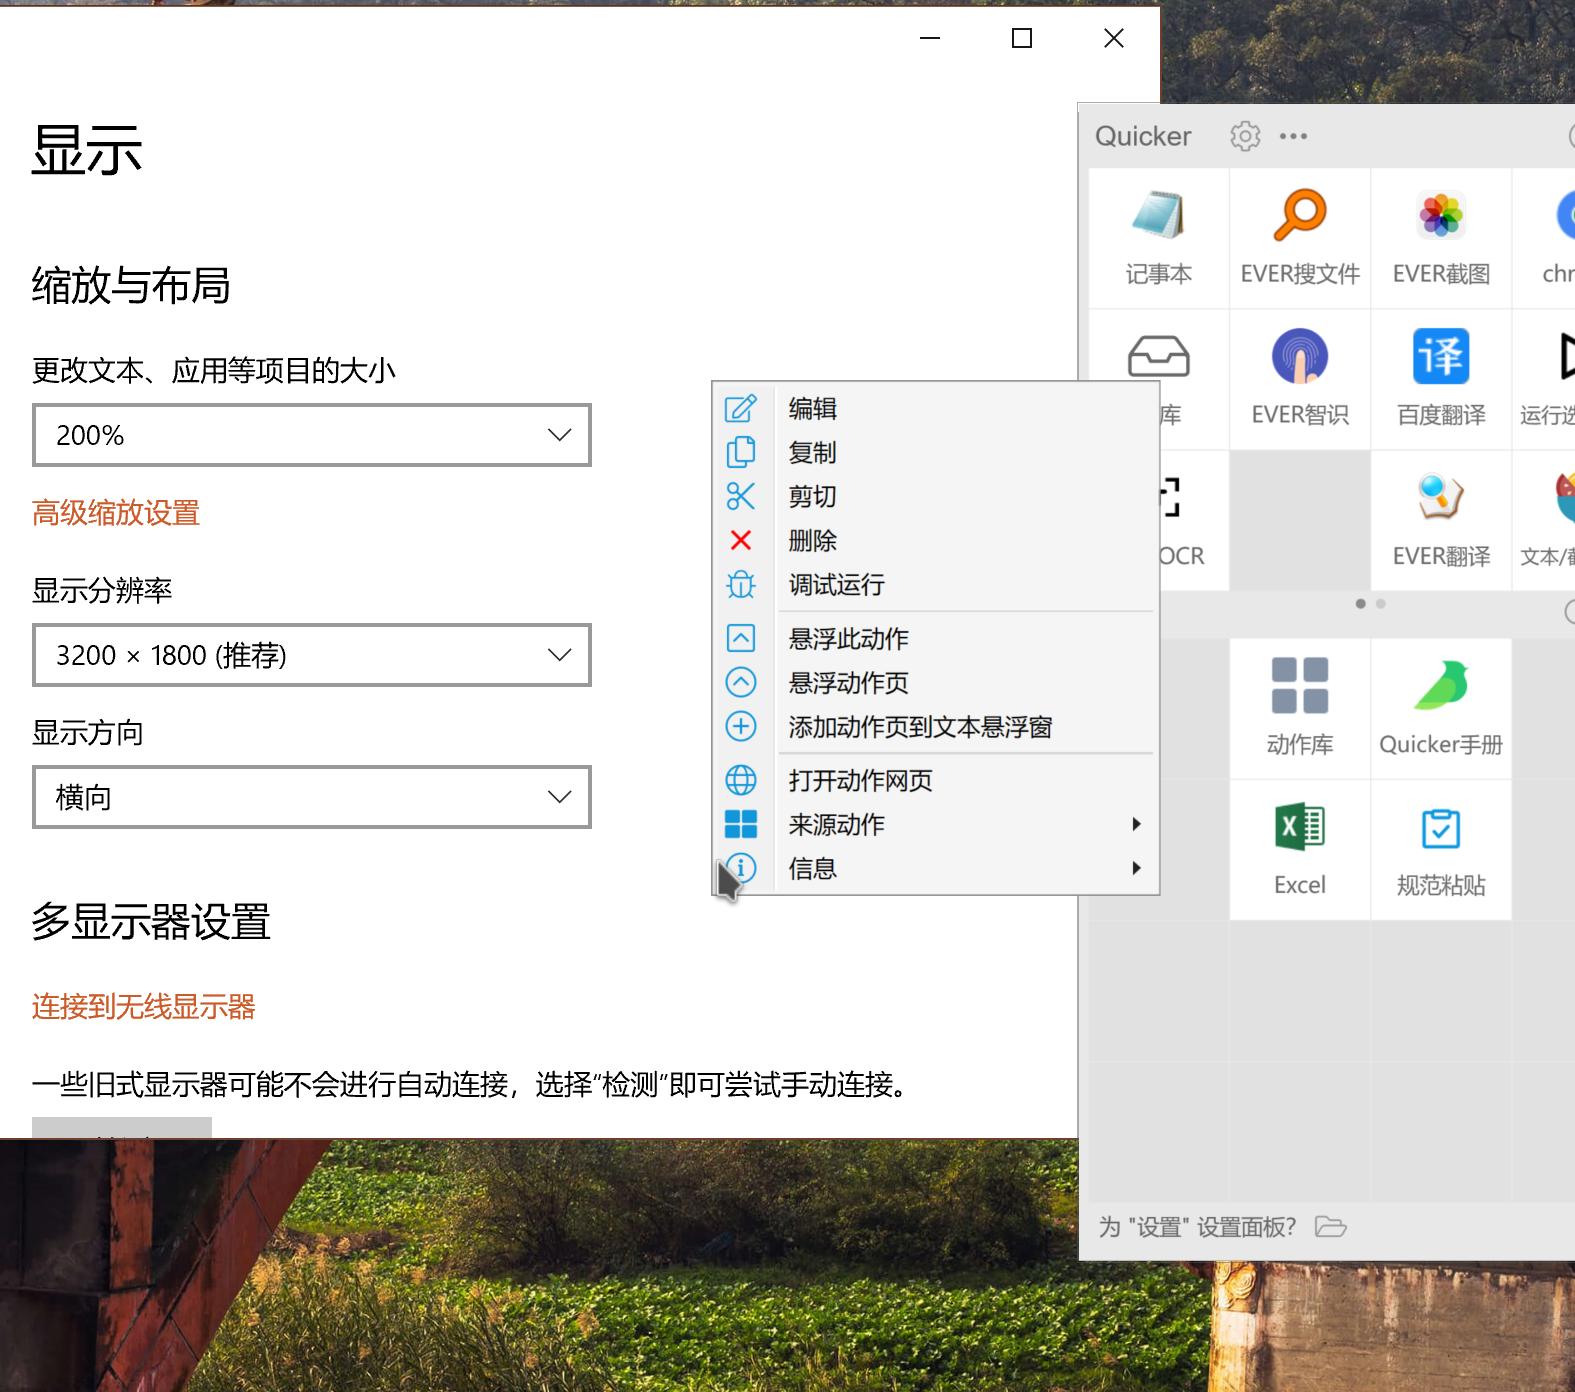Switch to the second Quicker page dot
The width and height of the screenshot is (1575, 1392).
pos(1381,604)
